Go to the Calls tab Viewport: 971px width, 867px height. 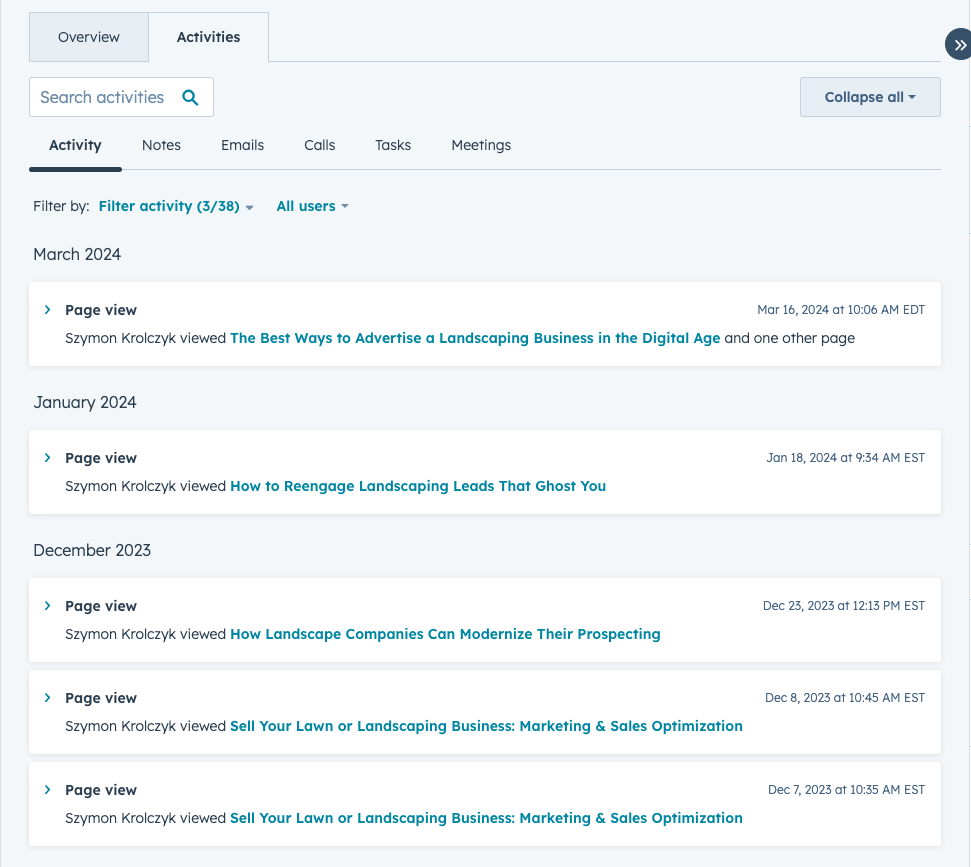tap(319, 145)
